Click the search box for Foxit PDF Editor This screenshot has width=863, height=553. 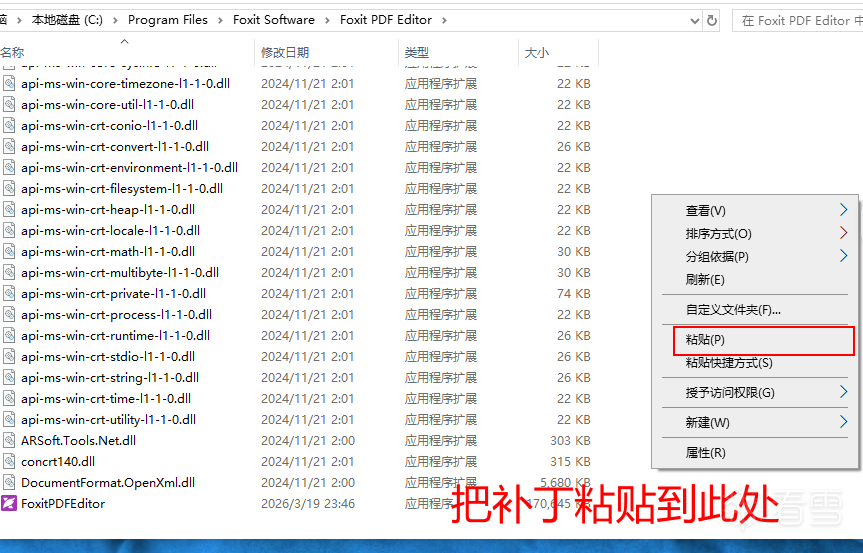(798, 20)
